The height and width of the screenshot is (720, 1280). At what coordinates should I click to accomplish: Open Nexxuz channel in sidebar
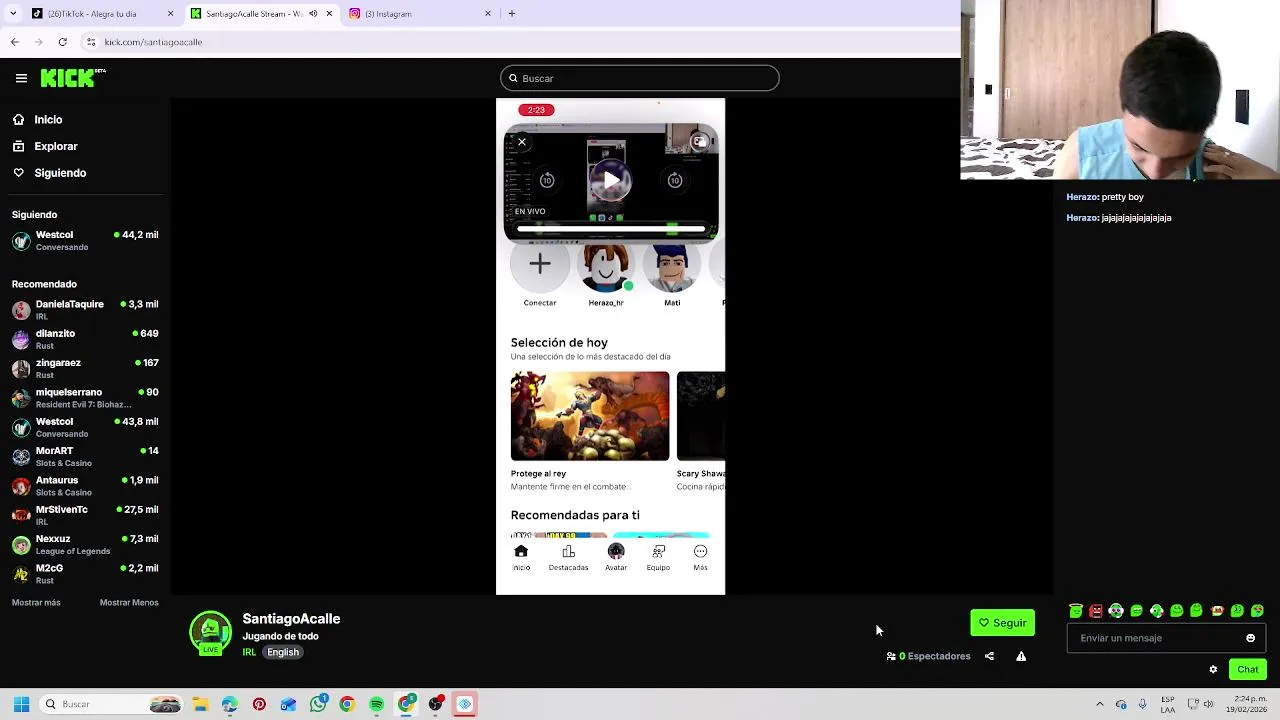click(x=85, y=544)
